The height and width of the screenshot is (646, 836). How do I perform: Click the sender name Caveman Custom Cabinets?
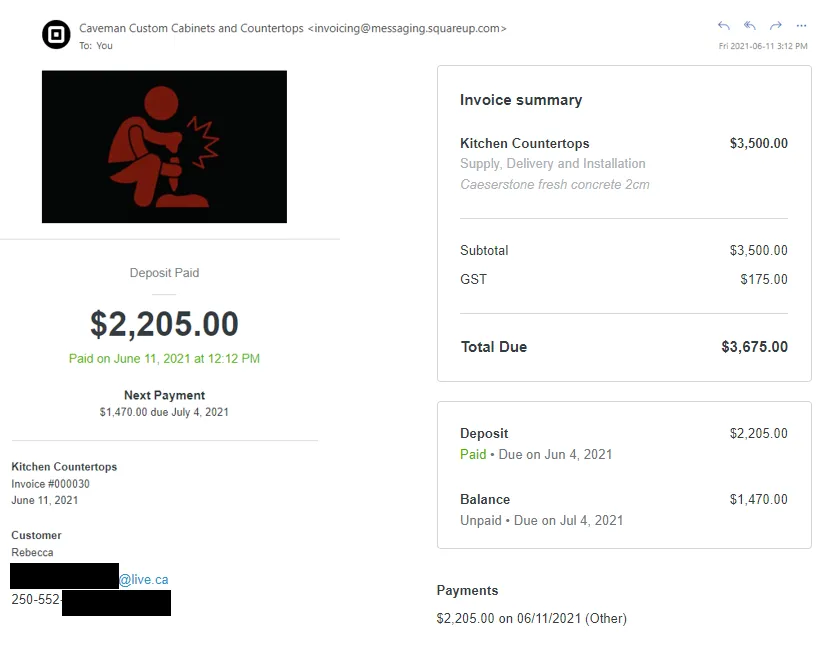coord(190,28)
